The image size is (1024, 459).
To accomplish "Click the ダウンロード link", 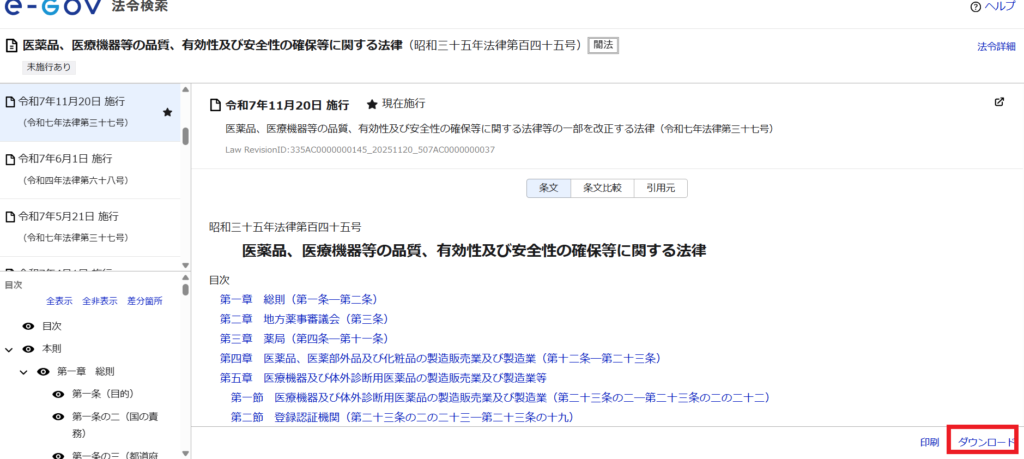I will (x=986, y=442).
